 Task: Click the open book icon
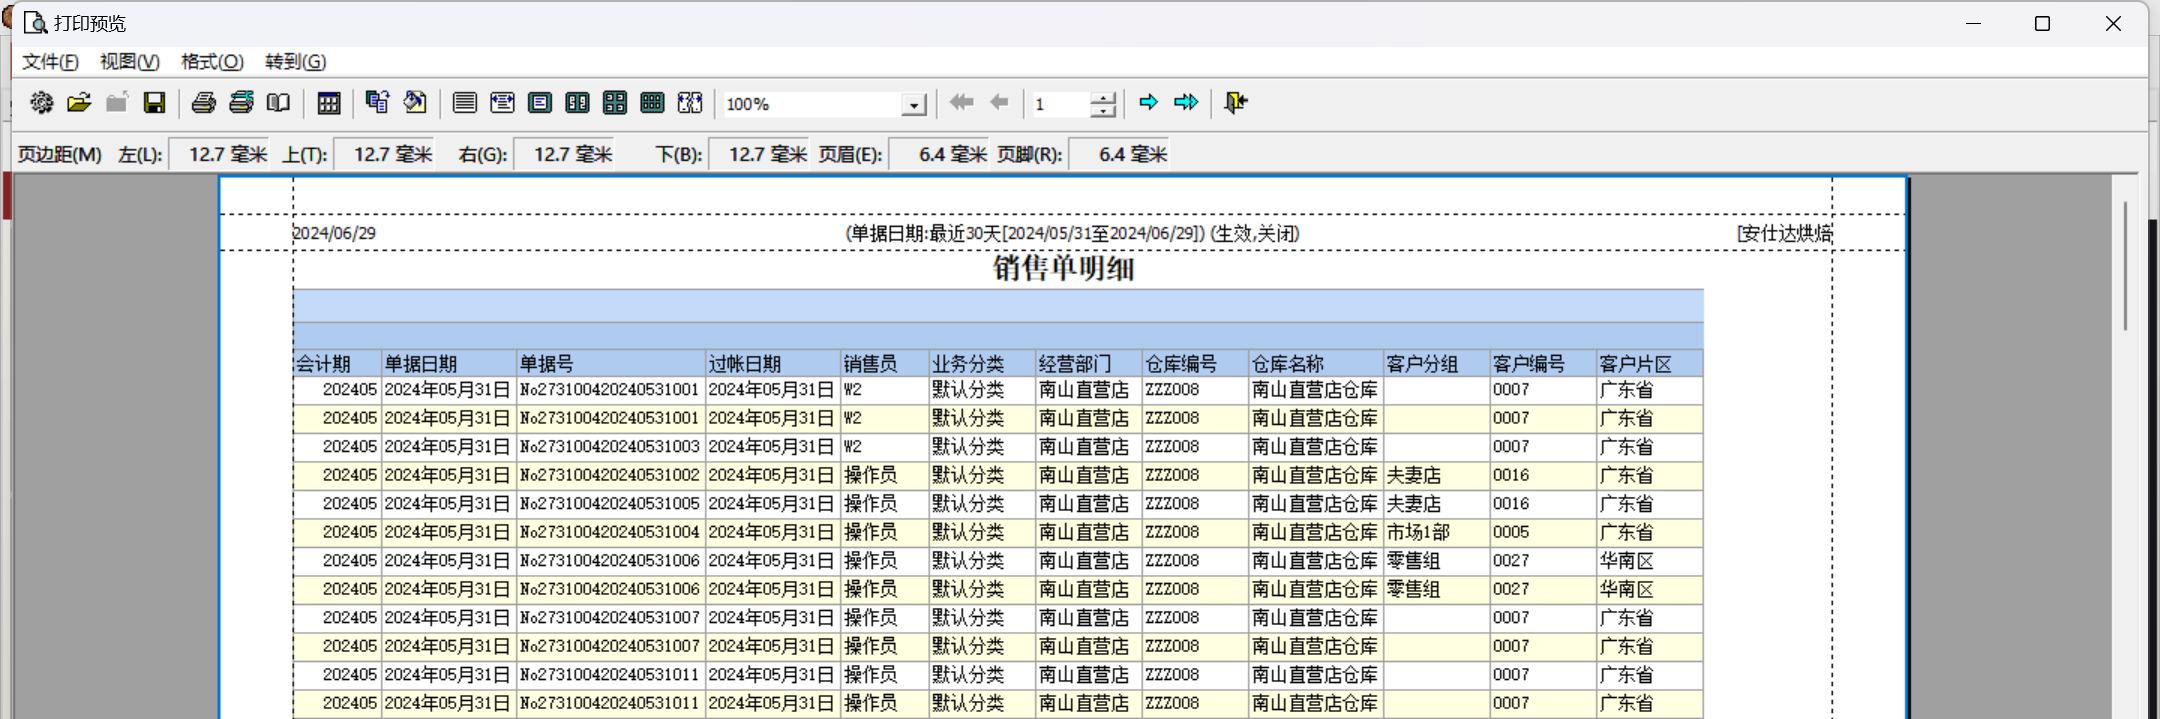point(278,103)
